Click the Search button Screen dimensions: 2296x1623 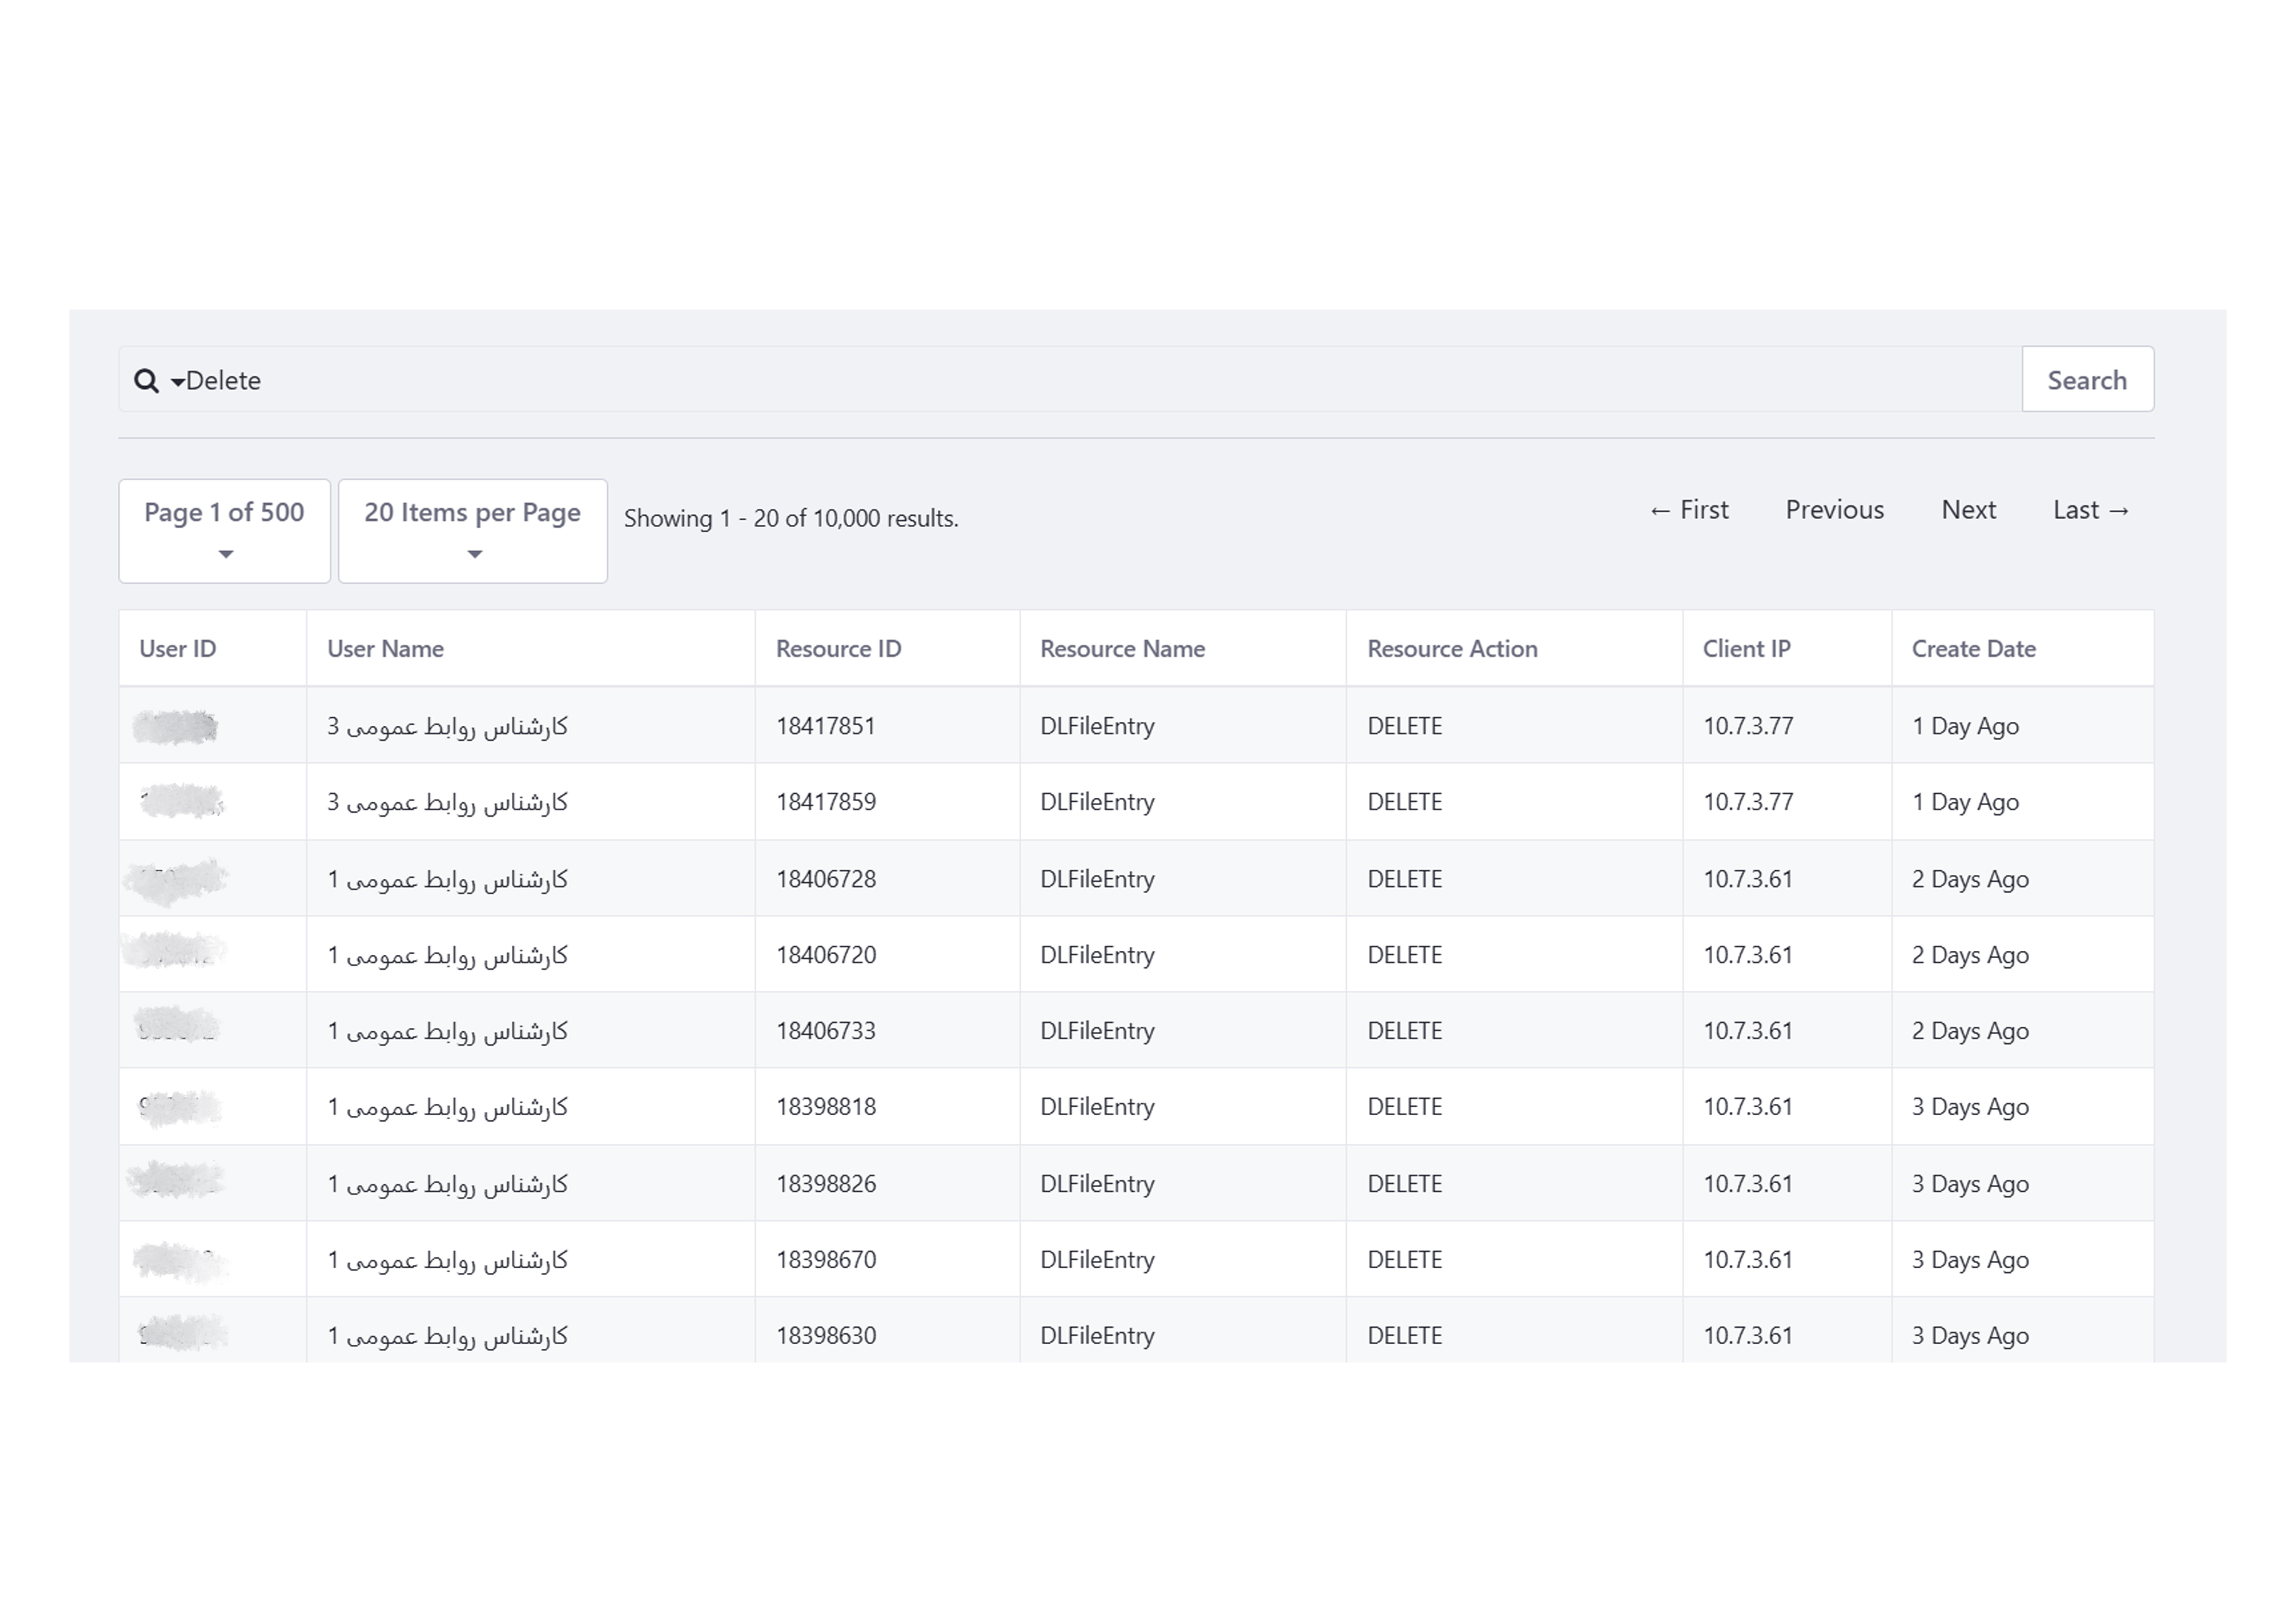[x=2087, y=379]
